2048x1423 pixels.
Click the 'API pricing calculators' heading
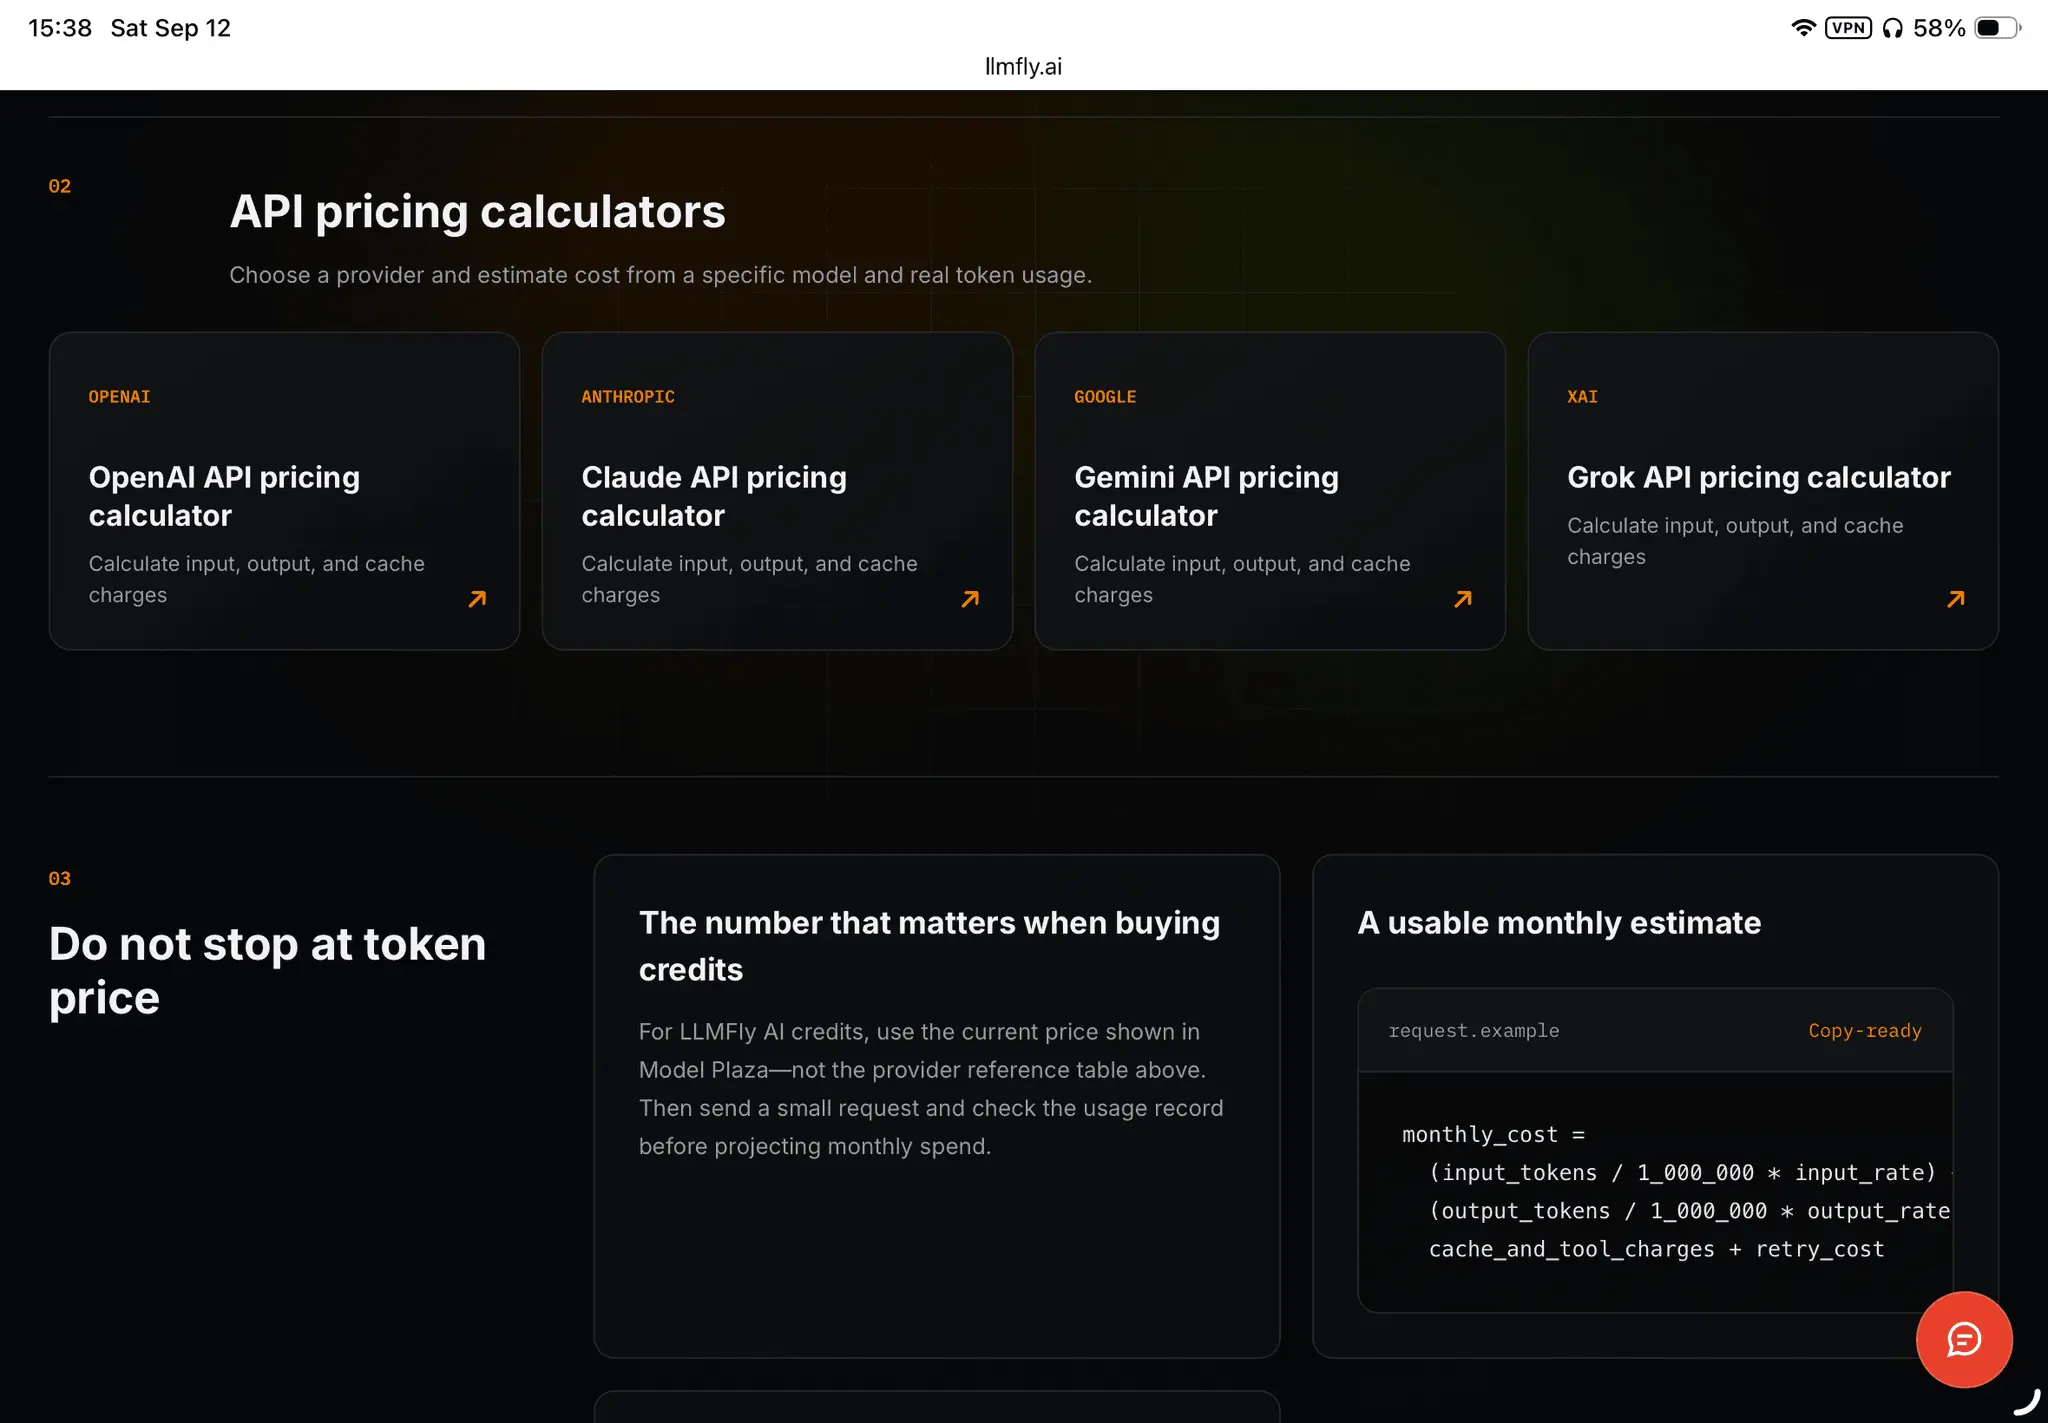point(477,212)
